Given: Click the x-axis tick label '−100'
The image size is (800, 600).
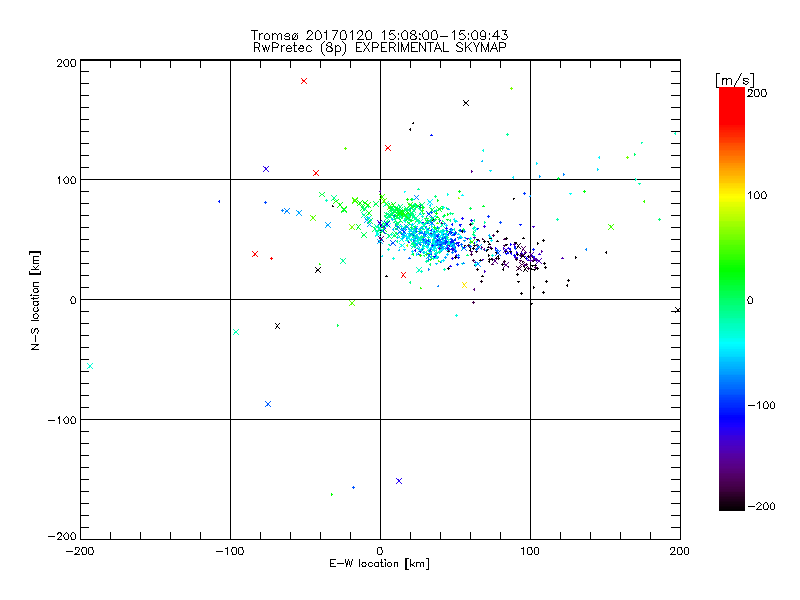Looking at the screenshot, I should (x=230, y=551).
